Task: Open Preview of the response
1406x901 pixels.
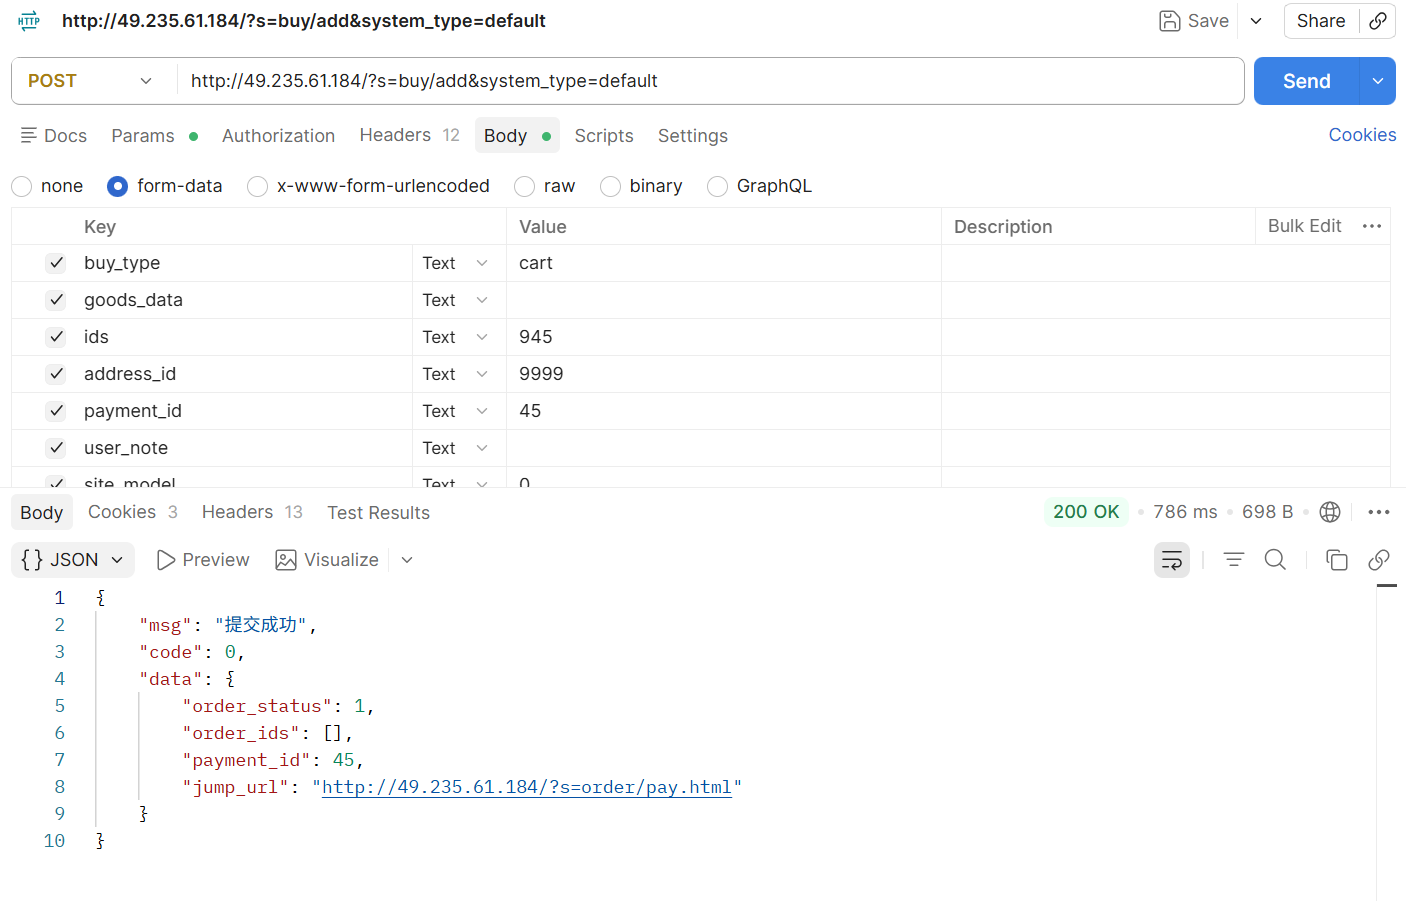Action: click(203, 560)
